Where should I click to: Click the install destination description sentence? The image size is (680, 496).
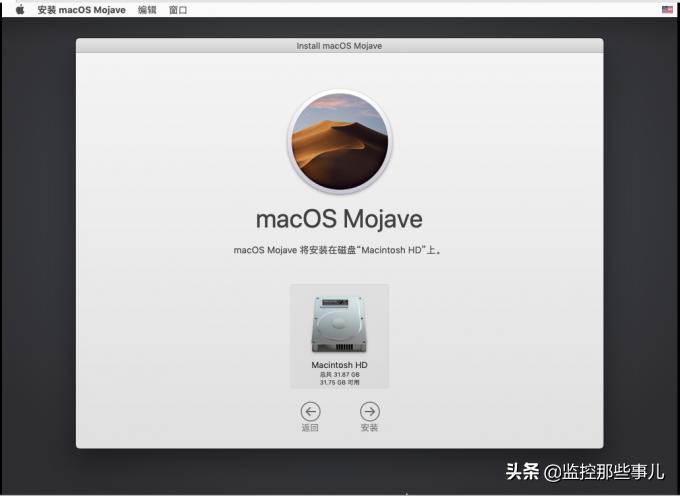click(337, 250)
